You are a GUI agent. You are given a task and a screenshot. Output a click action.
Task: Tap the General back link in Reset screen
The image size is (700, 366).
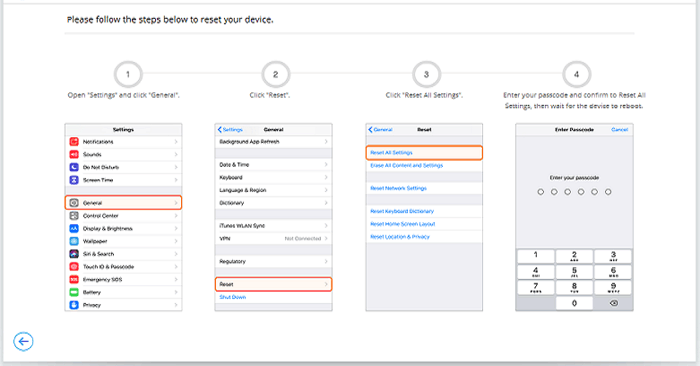click(x=380, y=129)
